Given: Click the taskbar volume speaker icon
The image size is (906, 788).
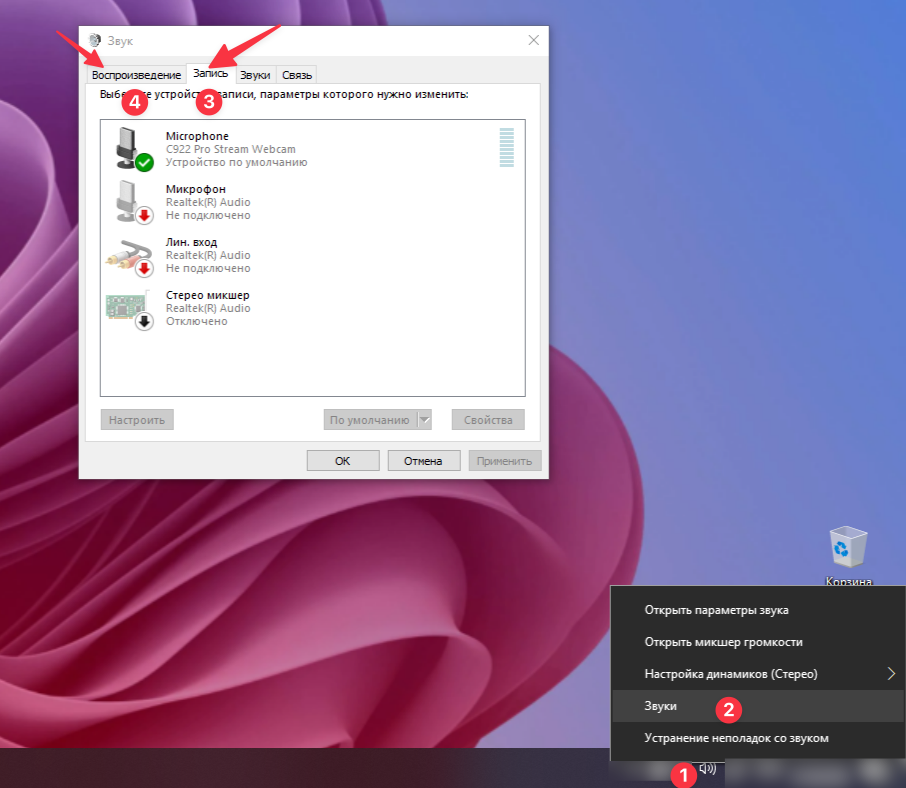Looking at the screenshot, I should (x=707, y=769).
